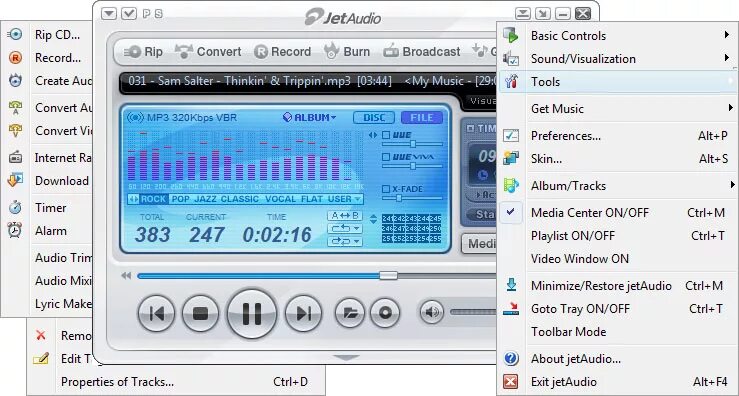Click the Download arrow icon in left menu
Screen dimensions: 739x396
click(15, 181)
